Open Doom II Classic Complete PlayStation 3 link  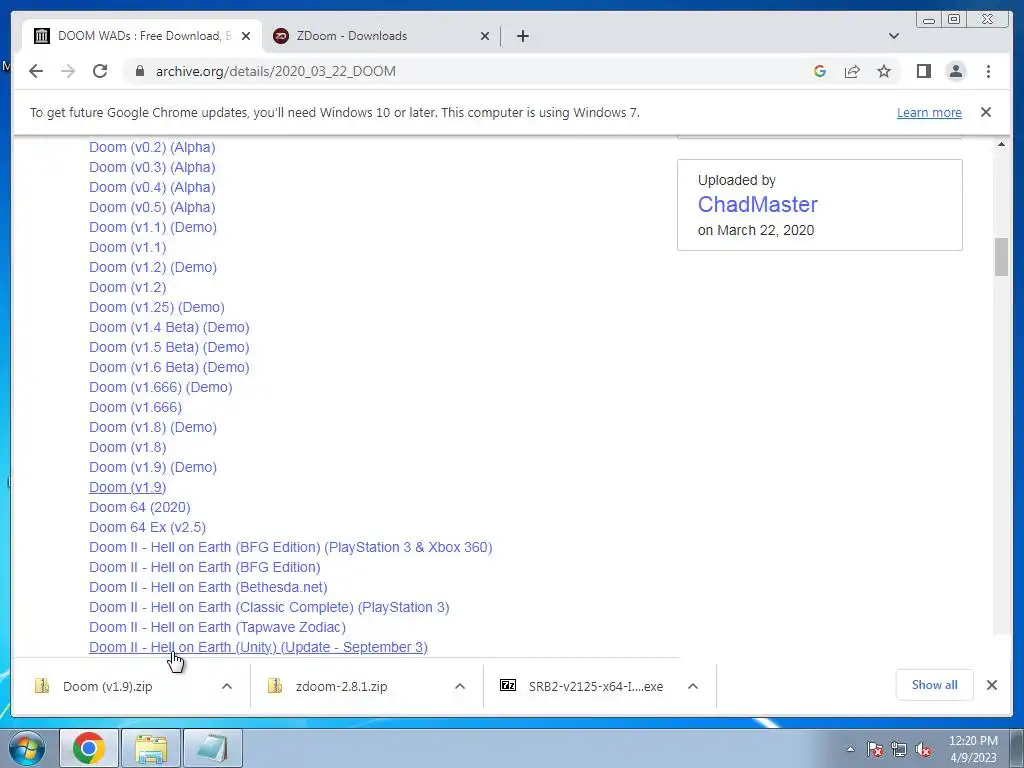[269, 607]
